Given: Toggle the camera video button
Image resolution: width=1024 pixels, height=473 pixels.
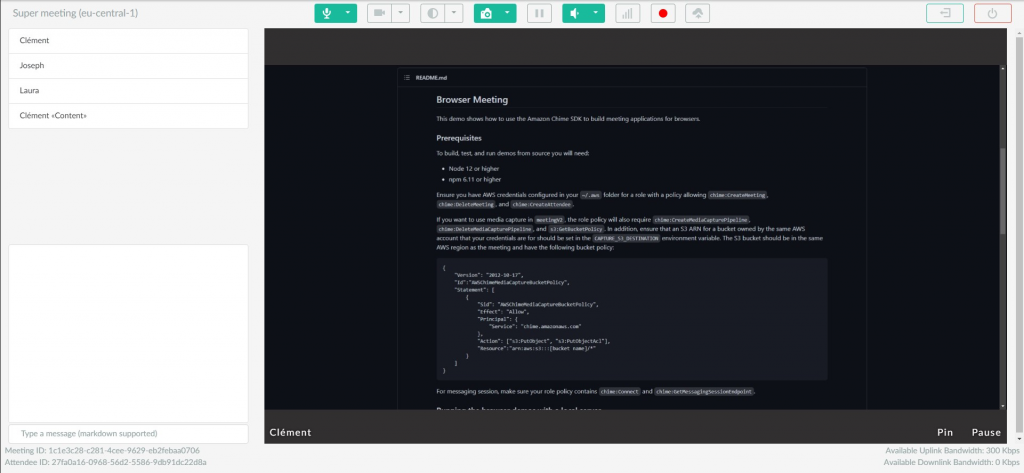Looking at the screenshot, I should tap(379, 13).
